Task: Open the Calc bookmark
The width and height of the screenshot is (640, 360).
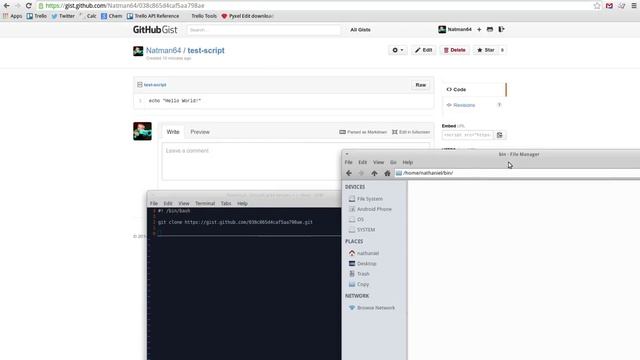Action: click(89, 16)
